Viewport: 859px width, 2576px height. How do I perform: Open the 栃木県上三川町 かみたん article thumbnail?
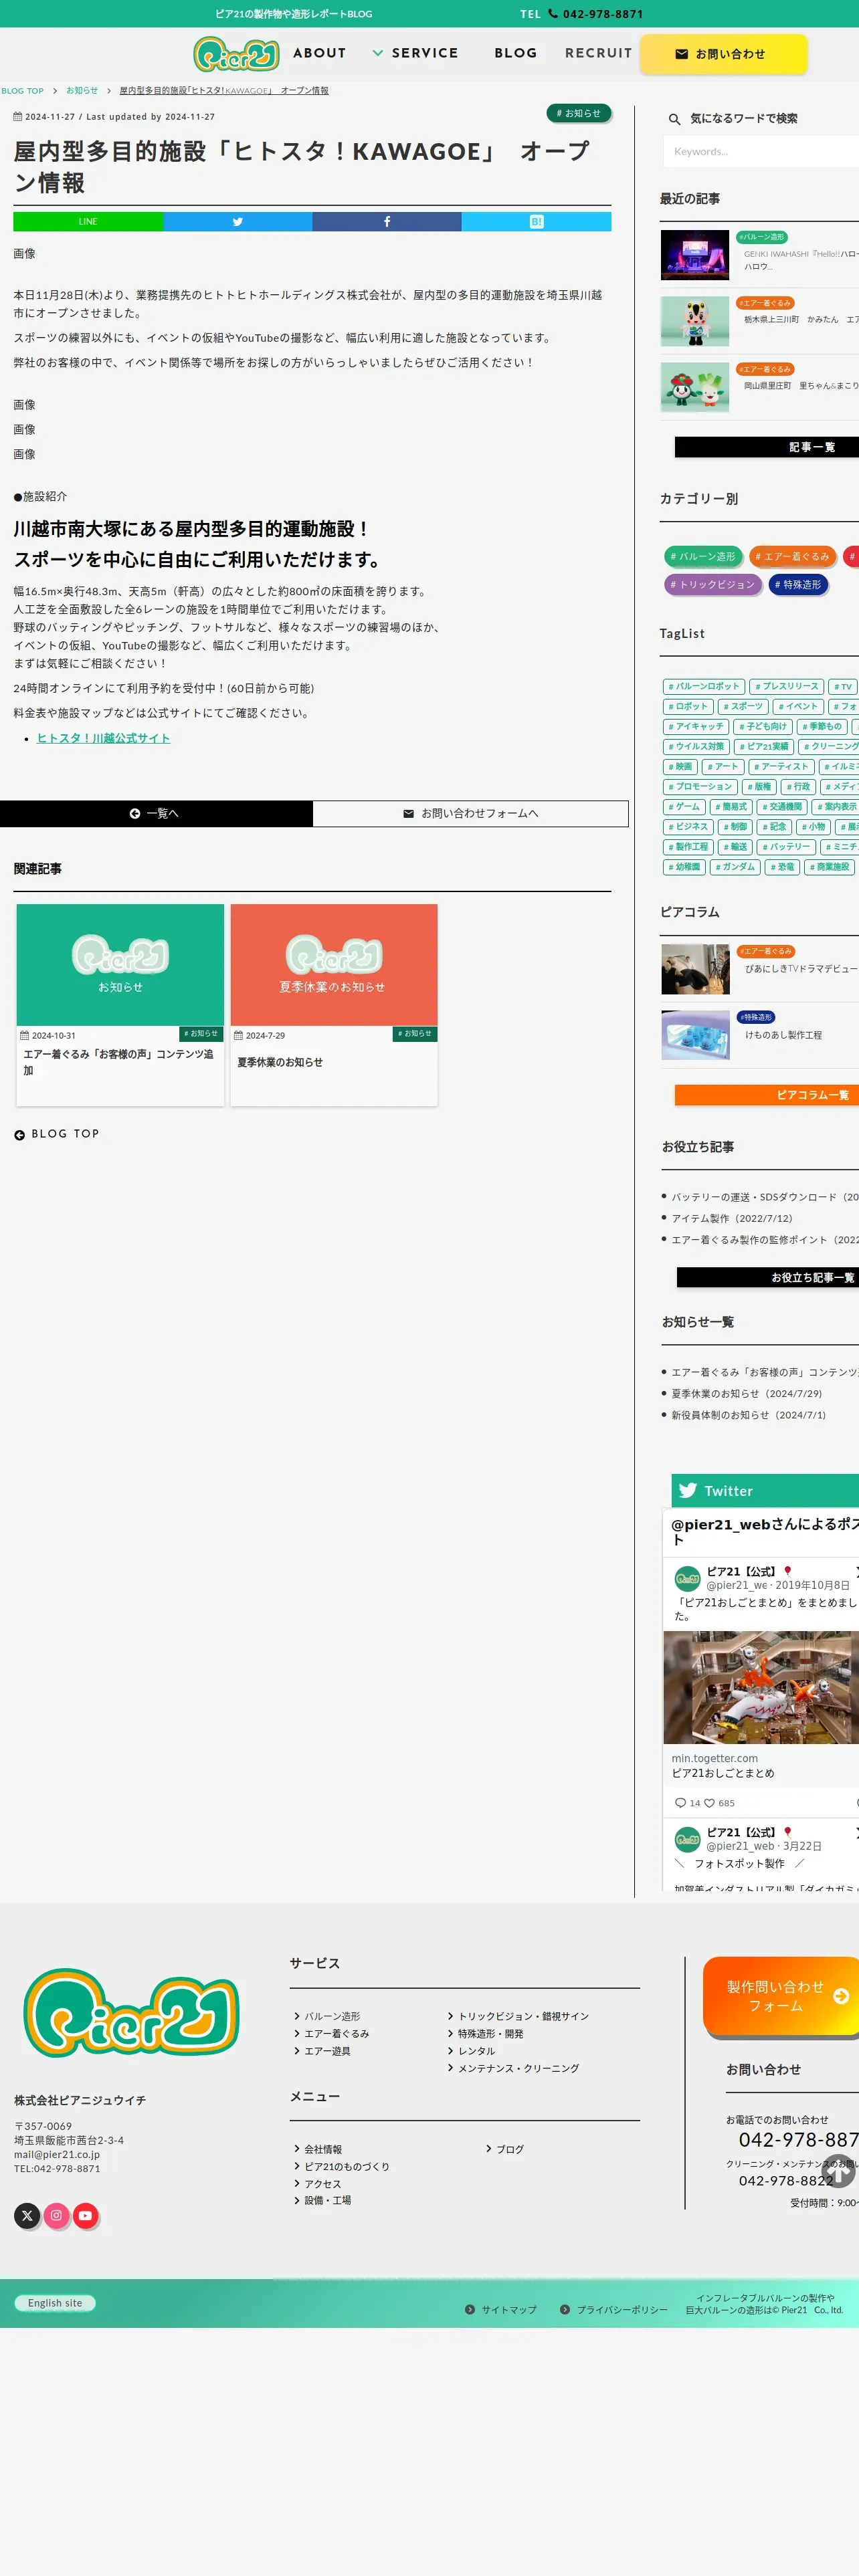point(695,321)
